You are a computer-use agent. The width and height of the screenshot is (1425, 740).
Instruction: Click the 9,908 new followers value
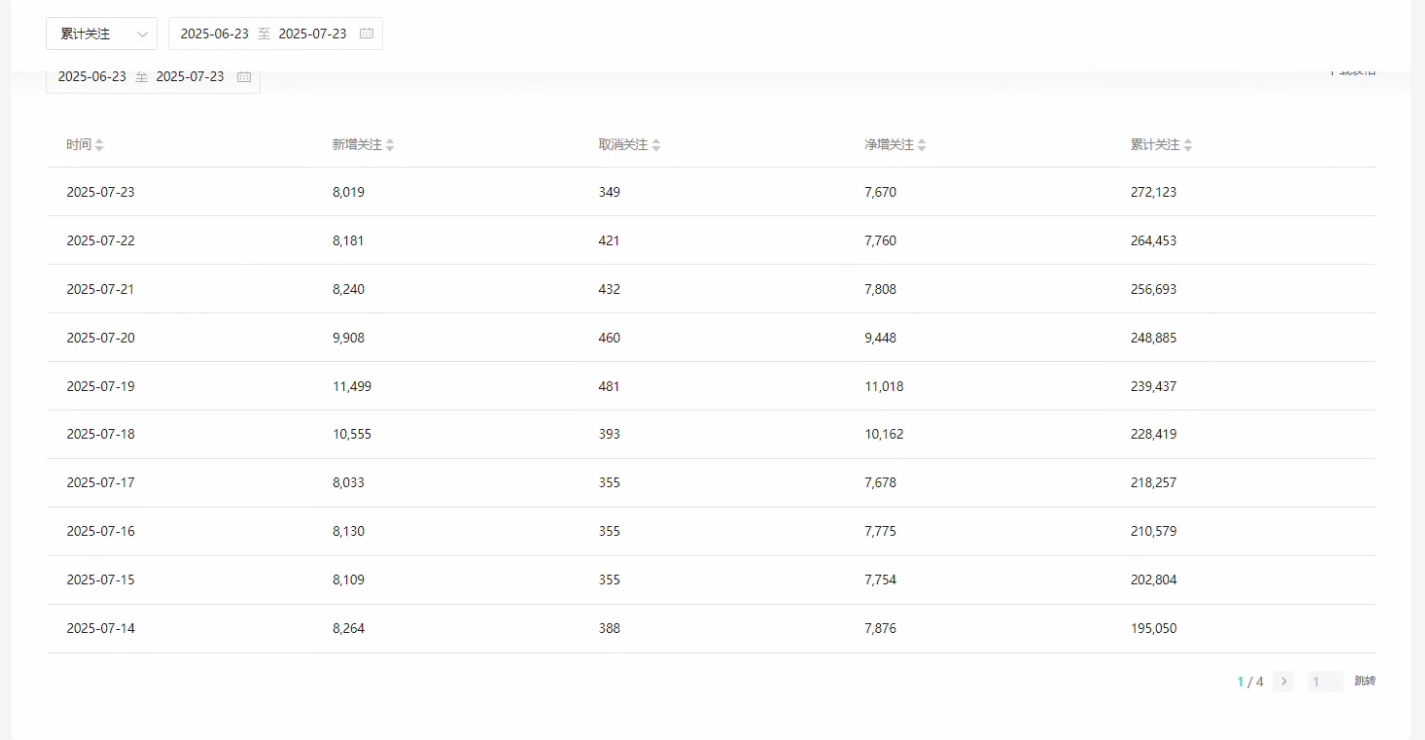(348, 338)
